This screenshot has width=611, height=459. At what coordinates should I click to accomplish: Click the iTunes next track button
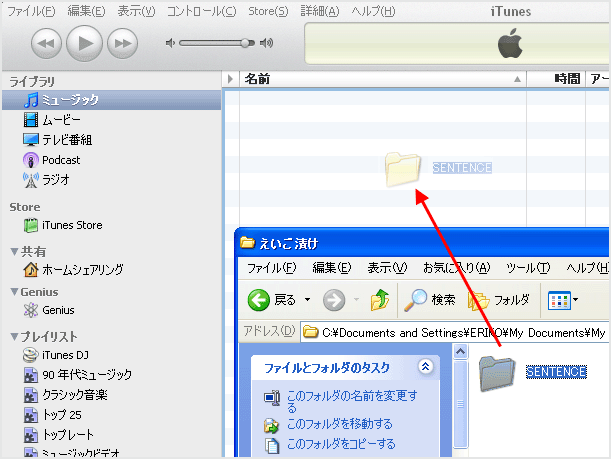[x=122, y=43]
